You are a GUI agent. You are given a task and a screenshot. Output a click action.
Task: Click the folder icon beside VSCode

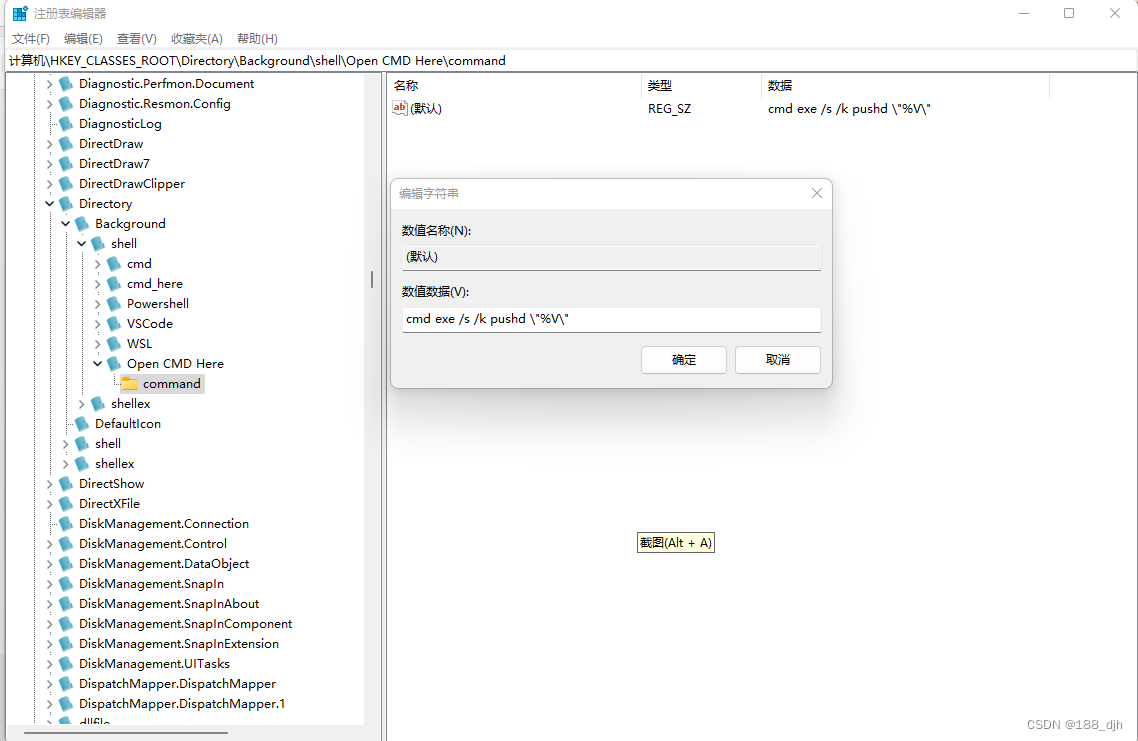coord(114,323)
